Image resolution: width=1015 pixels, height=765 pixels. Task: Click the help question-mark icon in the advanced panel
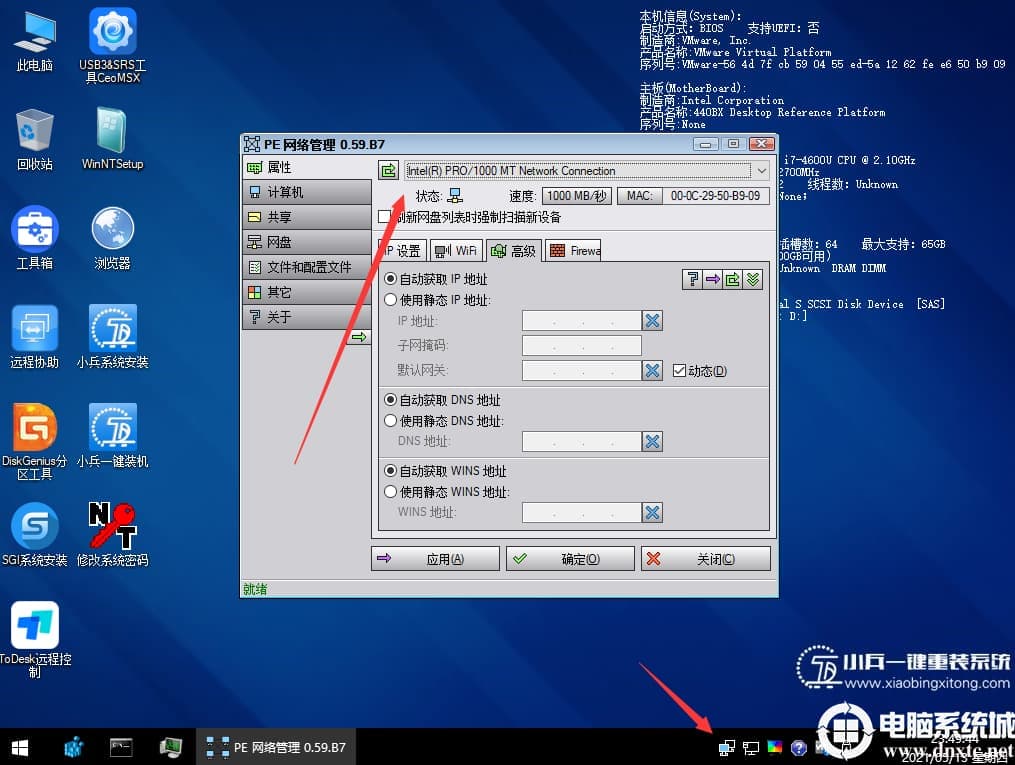(693, 279)
